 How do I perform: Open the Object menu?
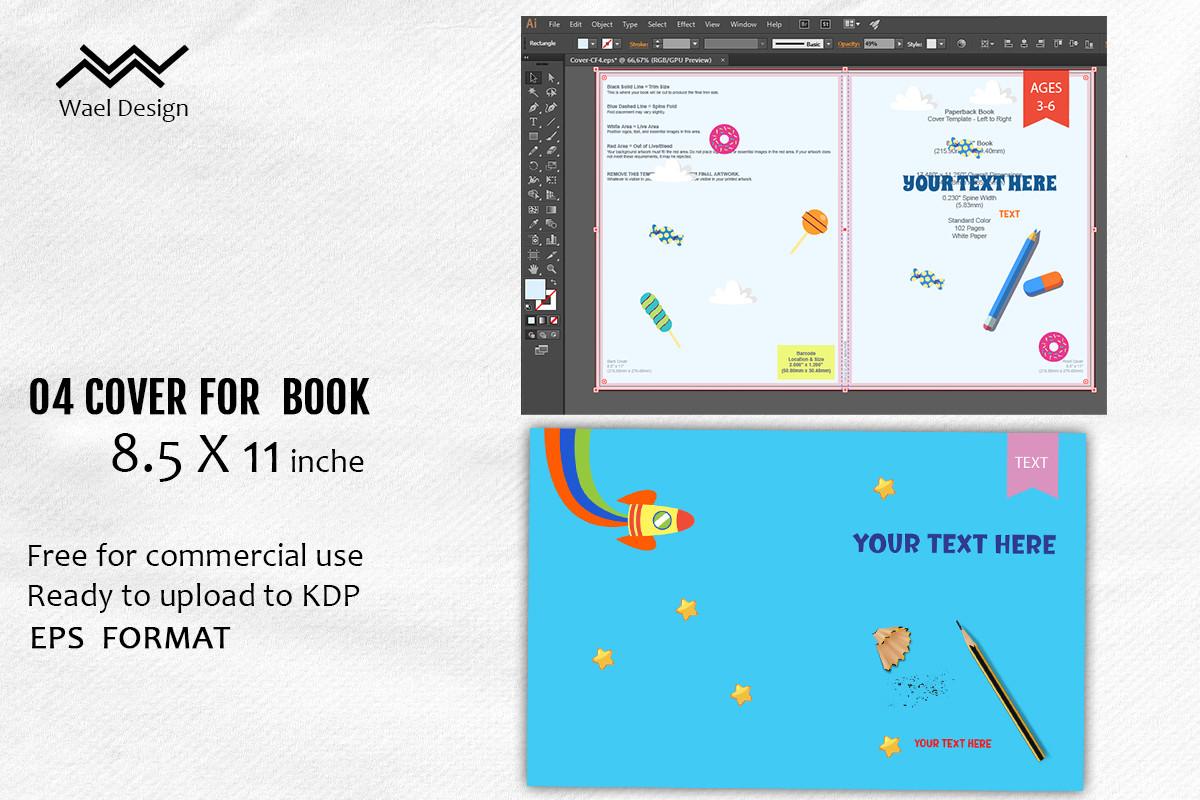point(602,24)
